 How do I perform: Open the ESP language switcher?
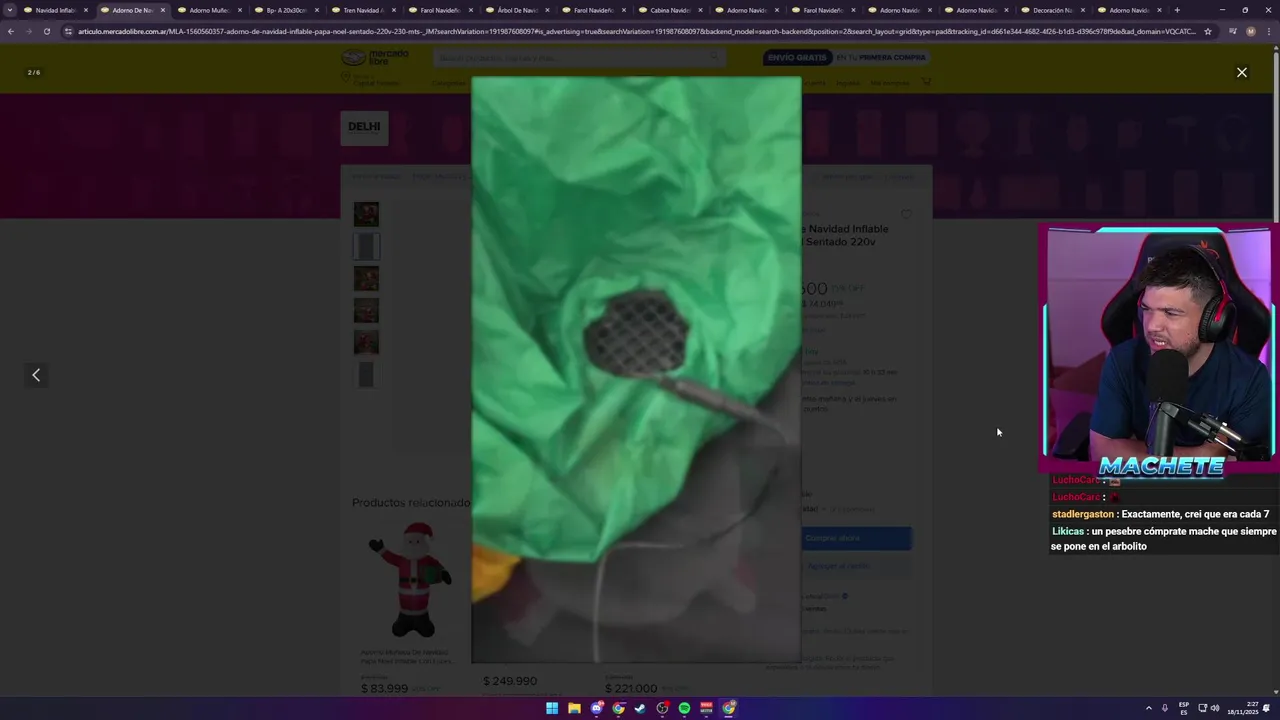(x=1184, y=708)
